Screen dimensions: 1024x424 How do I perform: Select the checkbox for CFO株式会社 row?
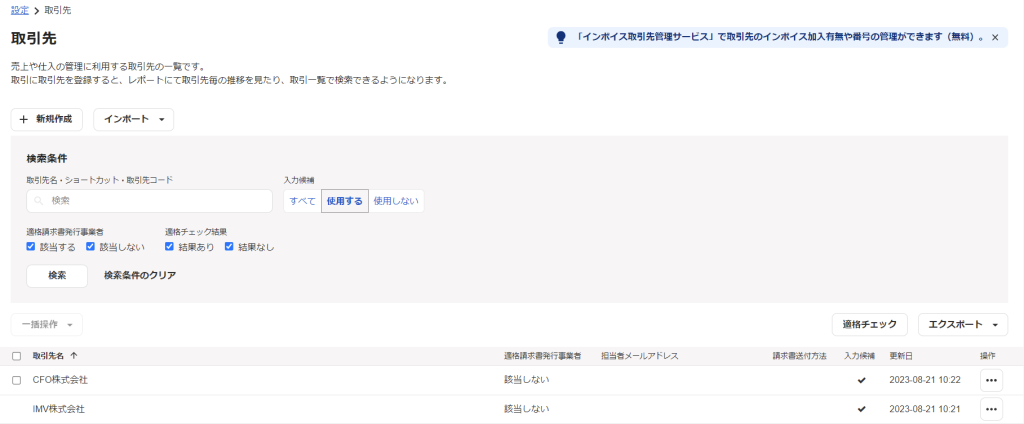click(16, 380)
